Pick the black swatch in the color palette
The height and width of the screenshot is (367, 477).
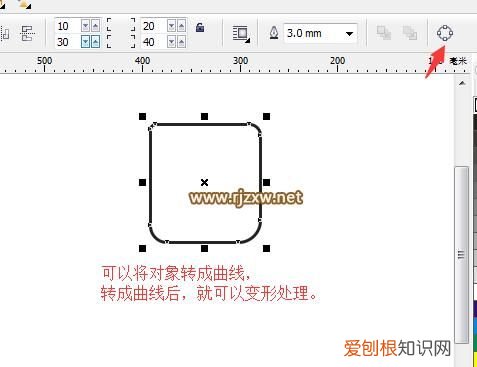[475, 123]
